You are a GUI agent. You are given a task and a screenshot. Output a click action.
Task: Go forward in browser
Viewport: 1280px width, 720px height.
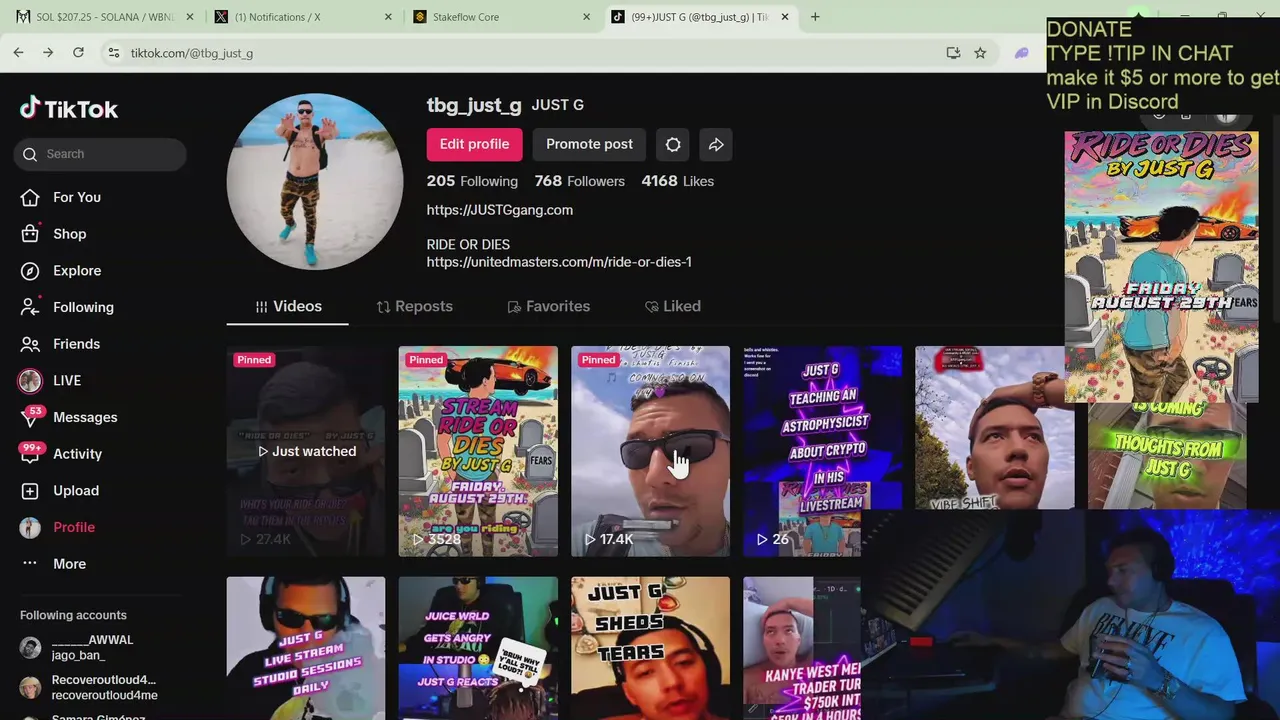[x=48, y=53]
